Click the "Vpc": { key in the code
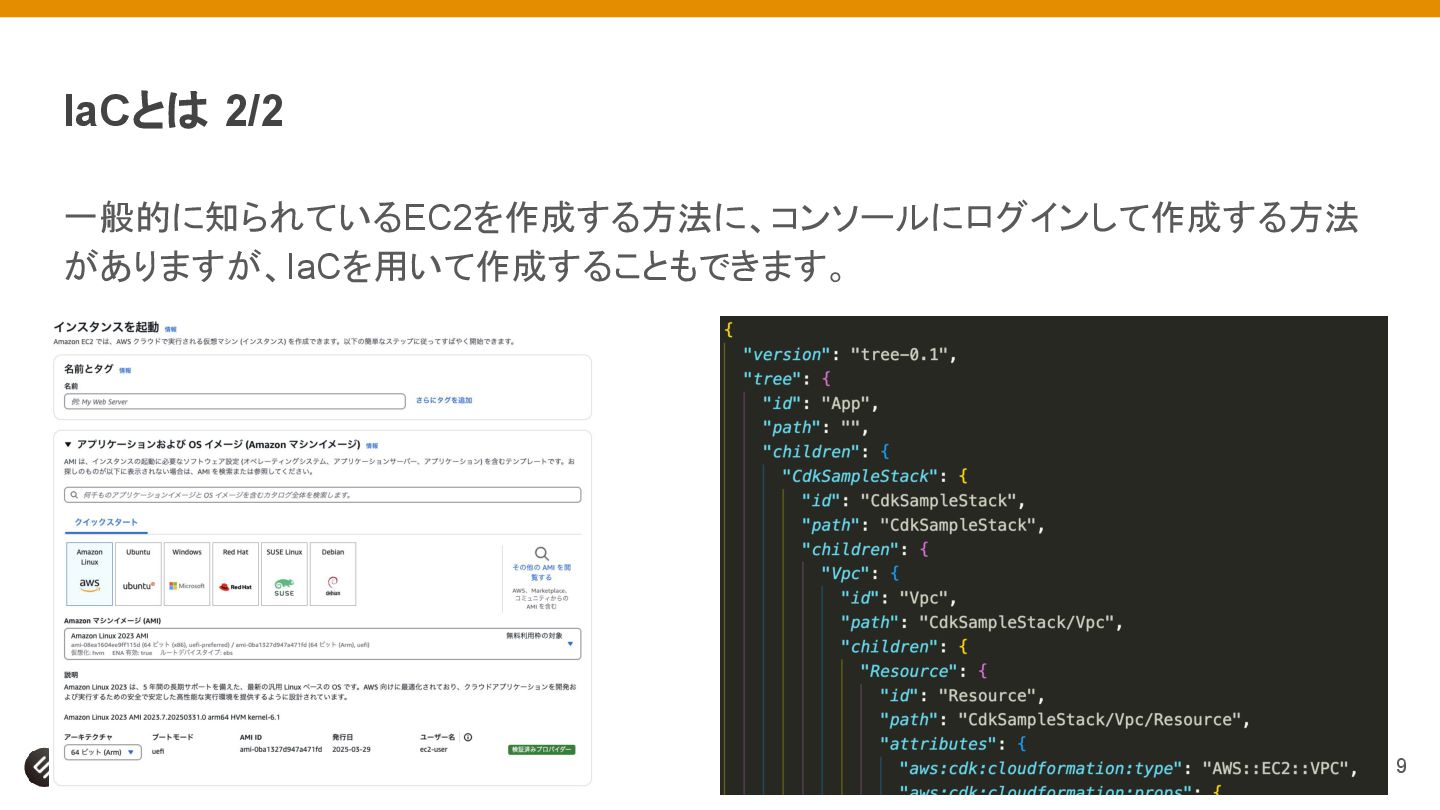This screenshot has width=1440, height=810. [860, 574]
